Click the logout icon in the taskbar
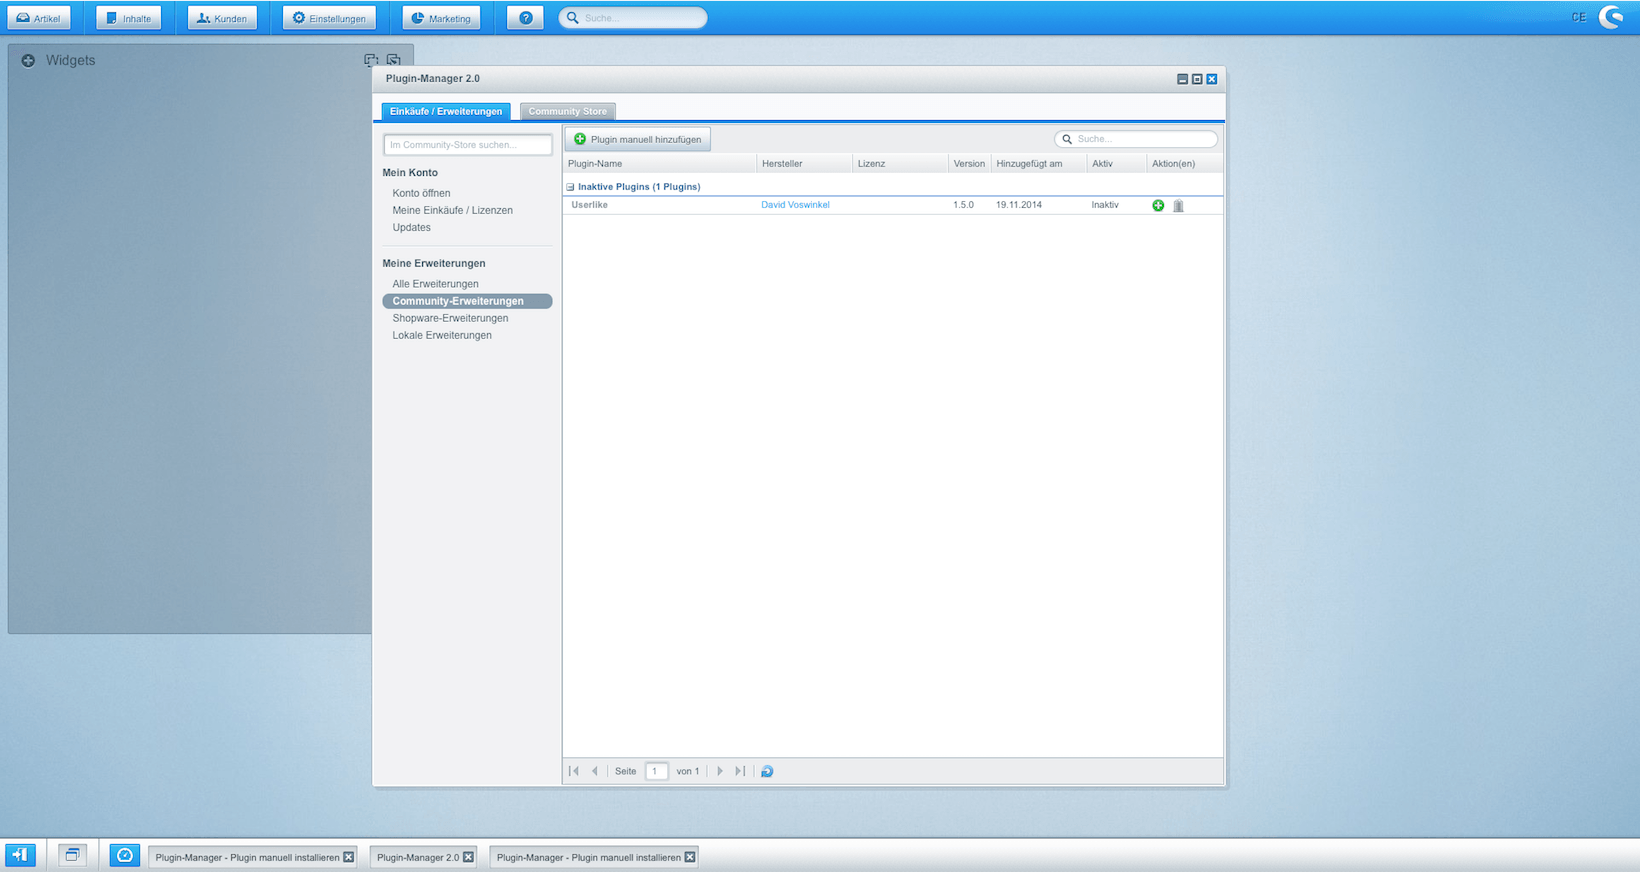Image resolution: width=1640 pixels, height=872 pixels. (20, 855)
